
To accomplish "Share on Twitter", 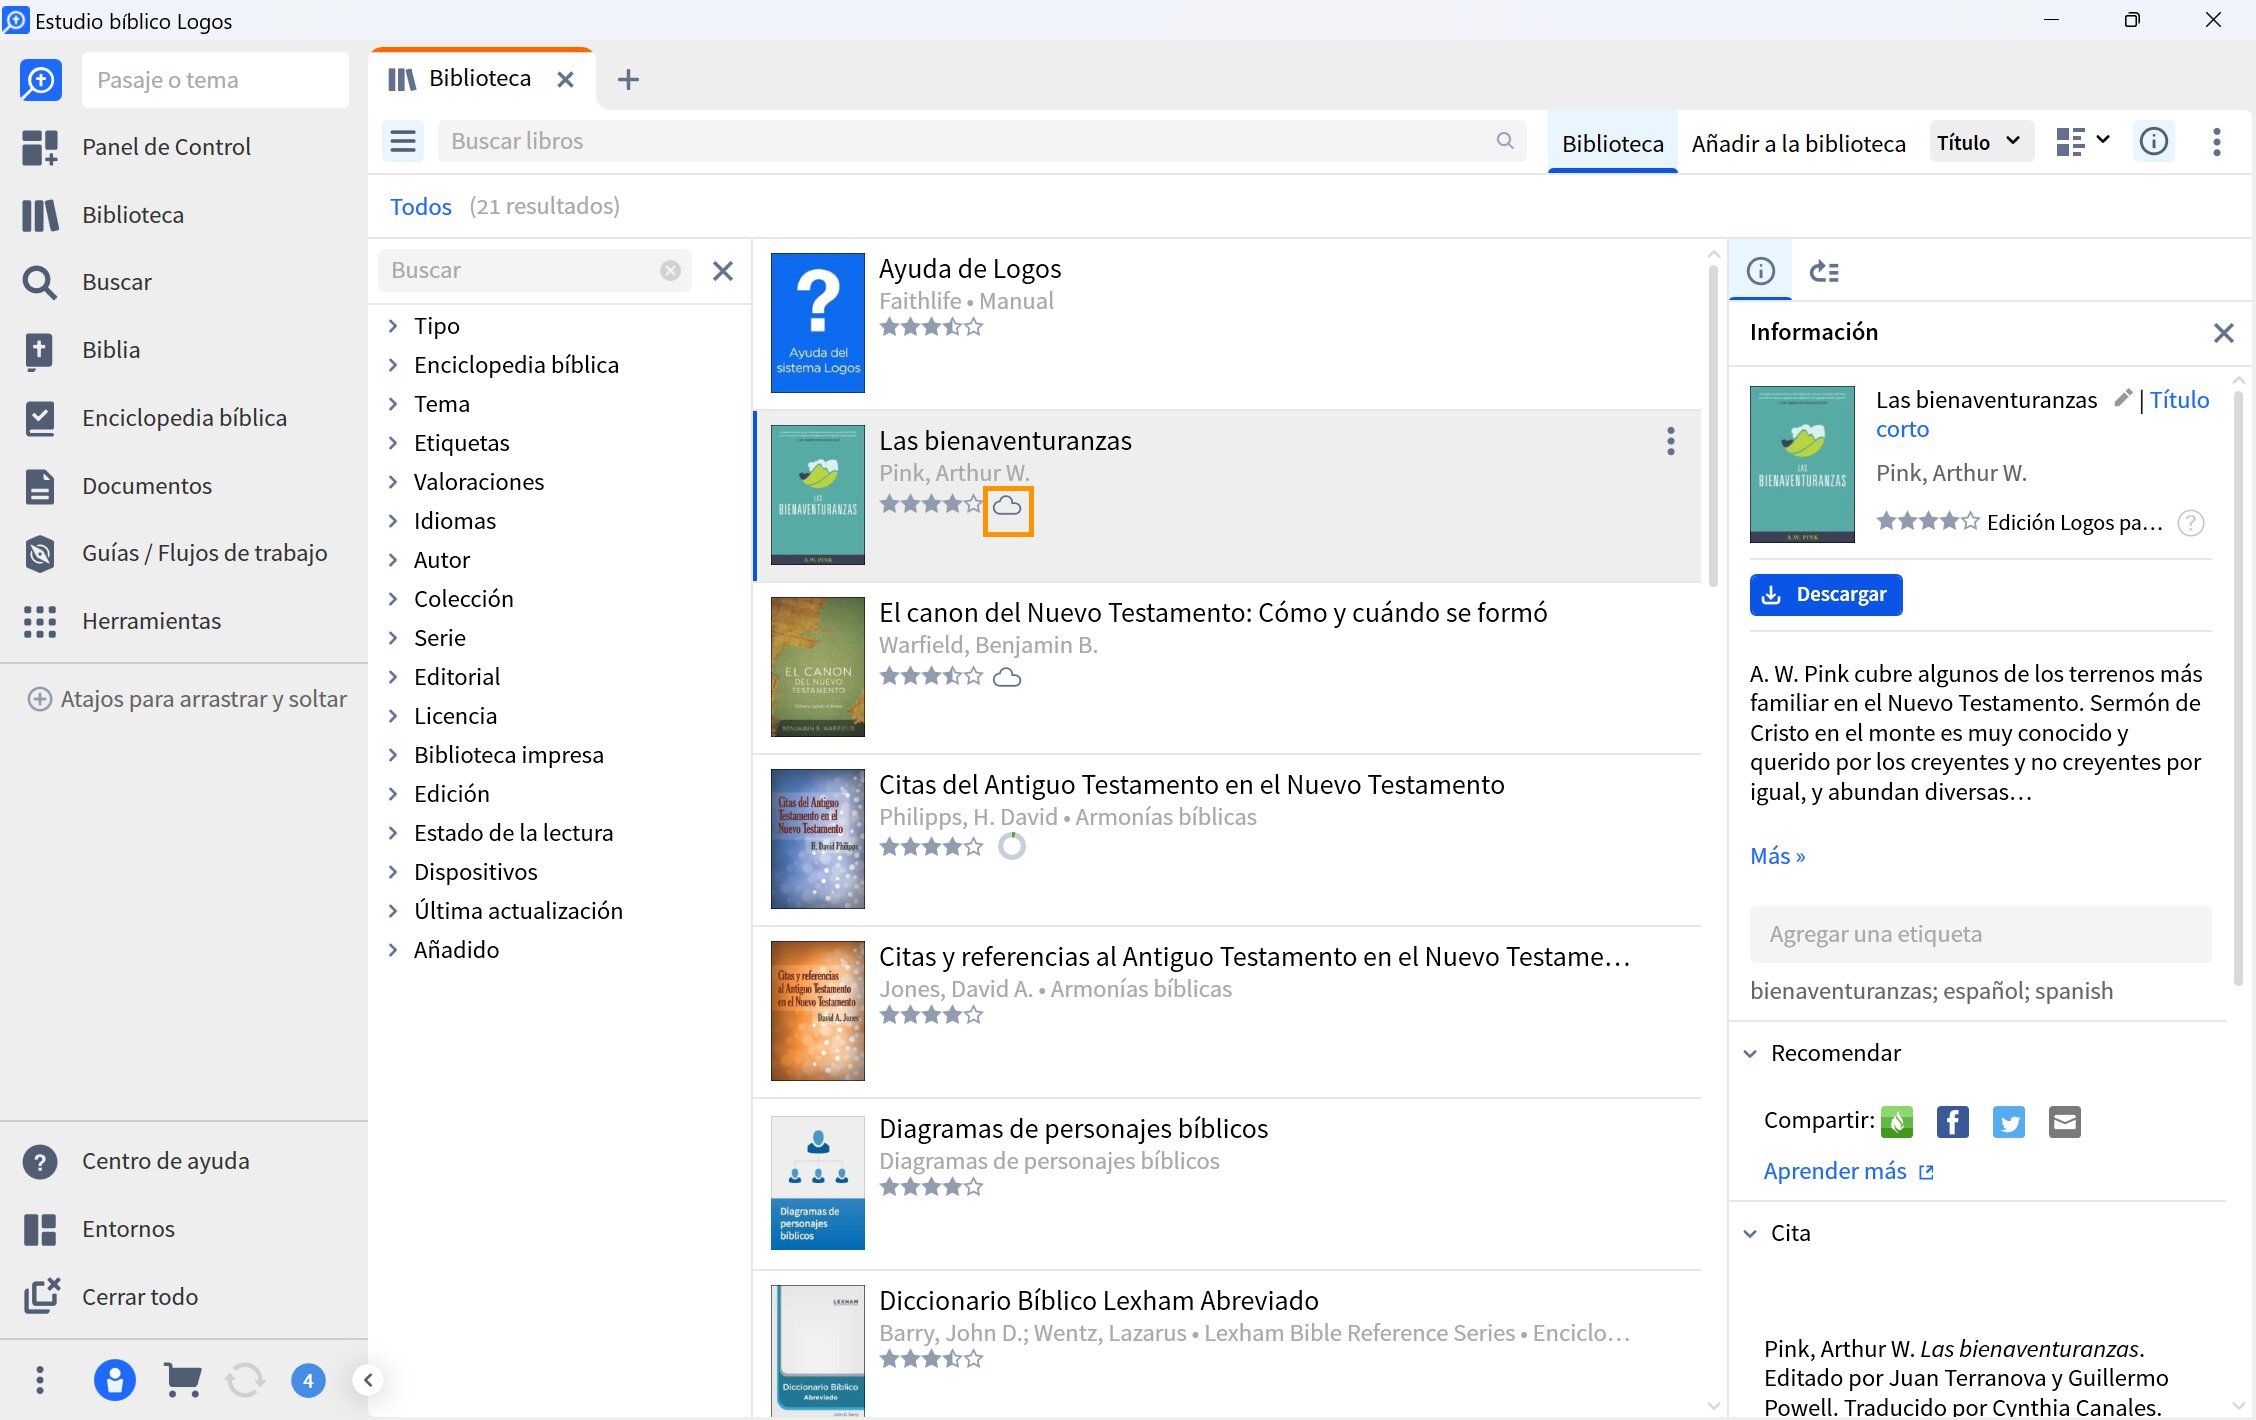I will point(2009,1122).
